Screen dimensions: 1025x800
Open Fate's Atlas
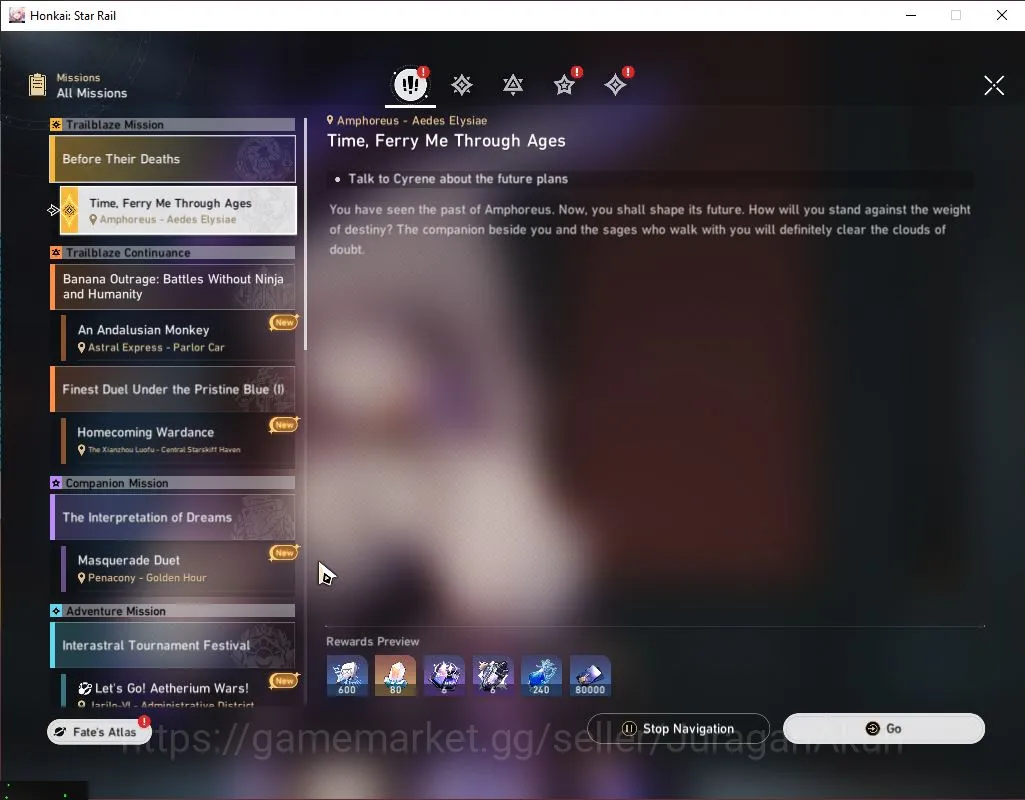(x=98, y=731)
